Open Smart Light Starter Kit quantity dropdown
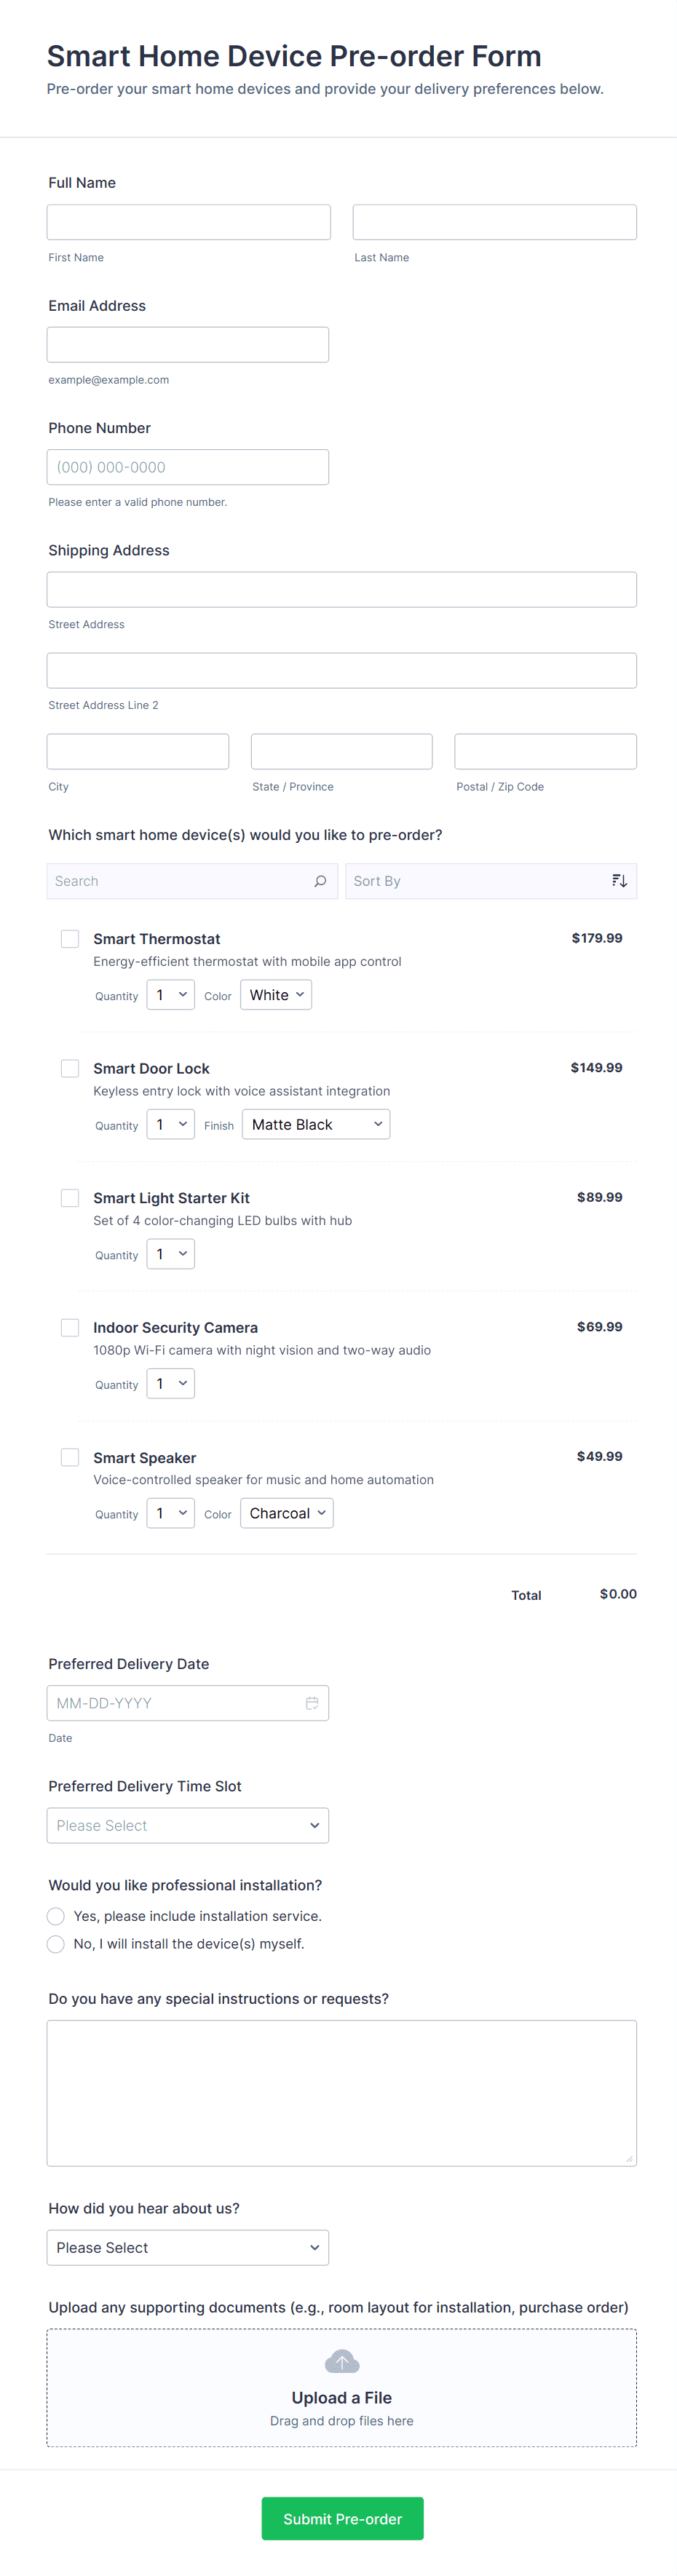This screenshot has width=677, height=2576. click(171, 1254)
